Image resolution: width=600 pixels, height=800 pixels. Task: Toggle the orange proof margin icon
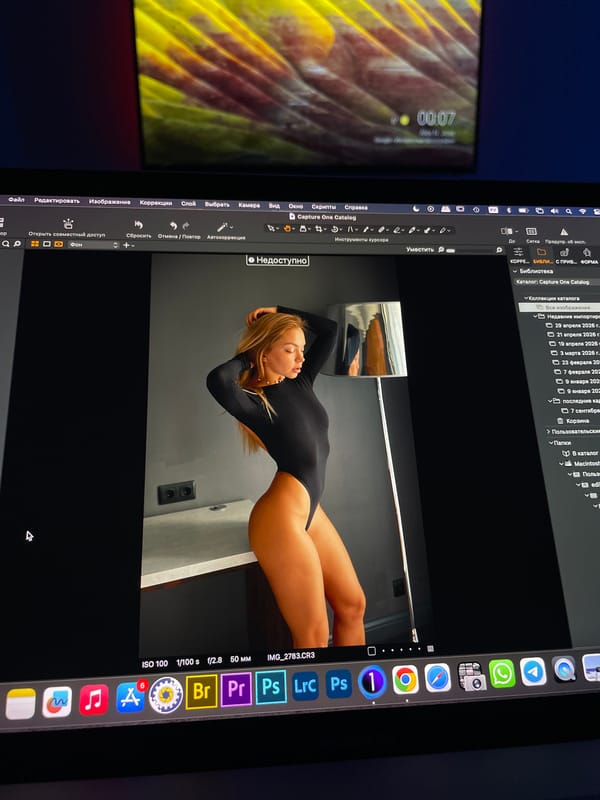[x=59, y=244]
